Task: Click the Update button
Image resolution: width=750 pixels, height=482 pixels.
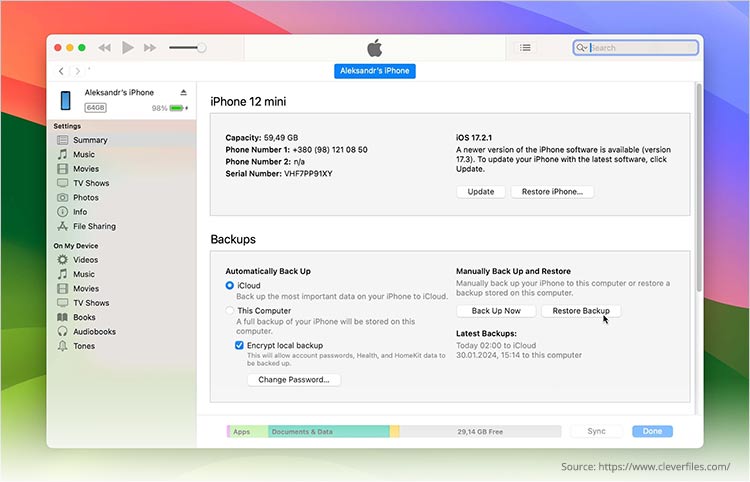Action: 481,192
